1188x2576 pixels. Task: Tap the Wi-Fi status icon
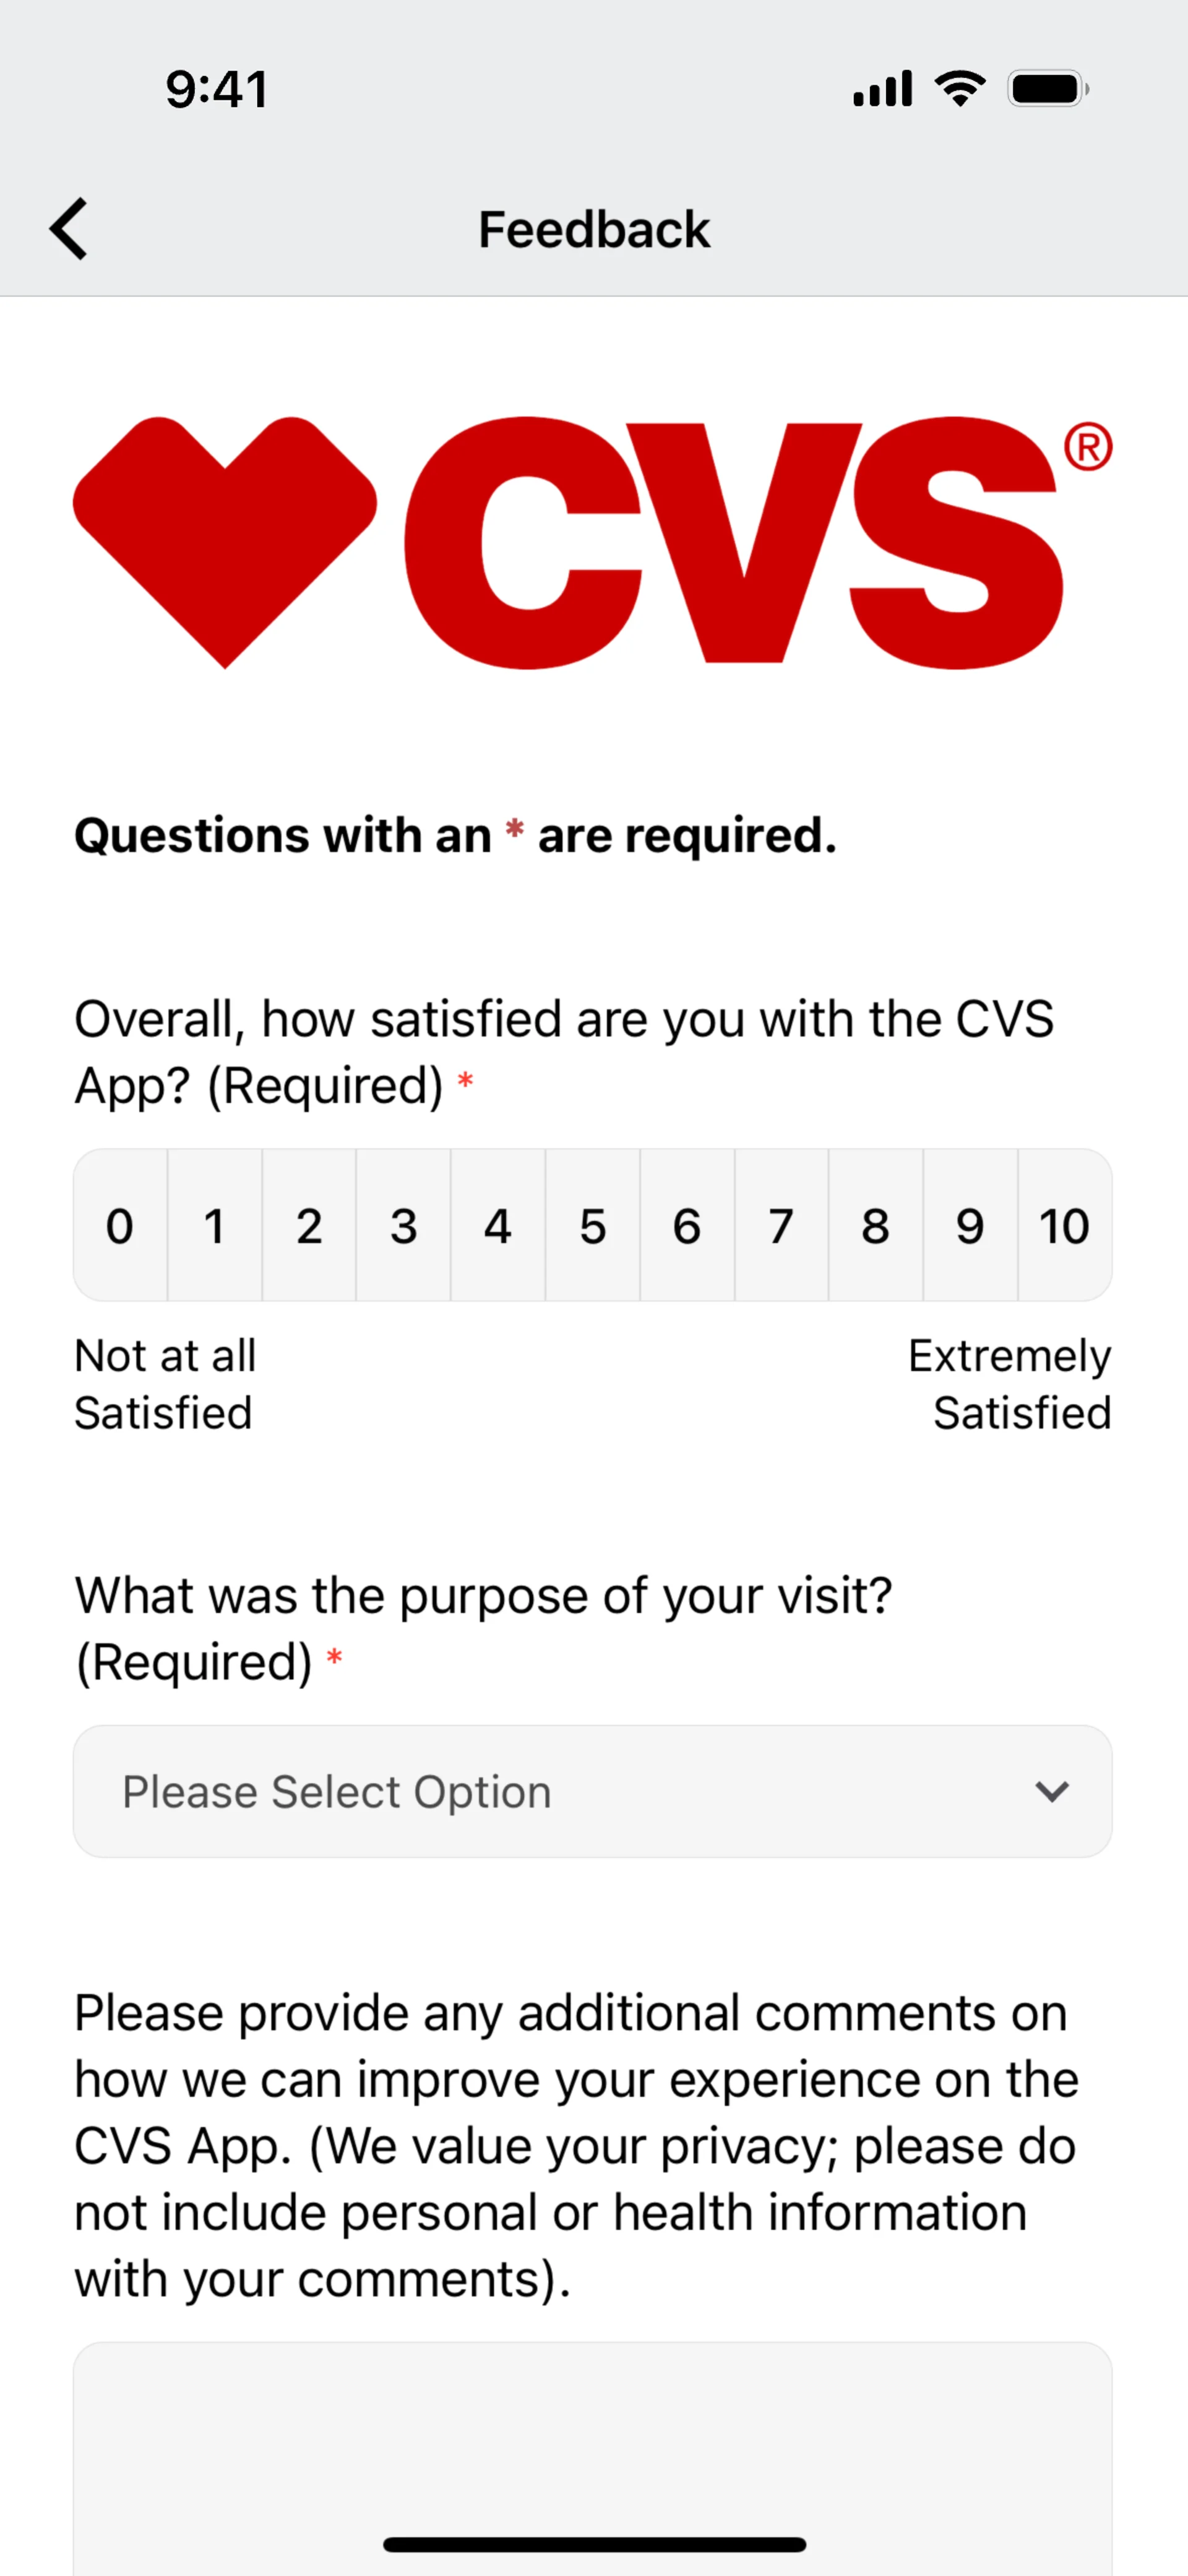coord(960,89)
